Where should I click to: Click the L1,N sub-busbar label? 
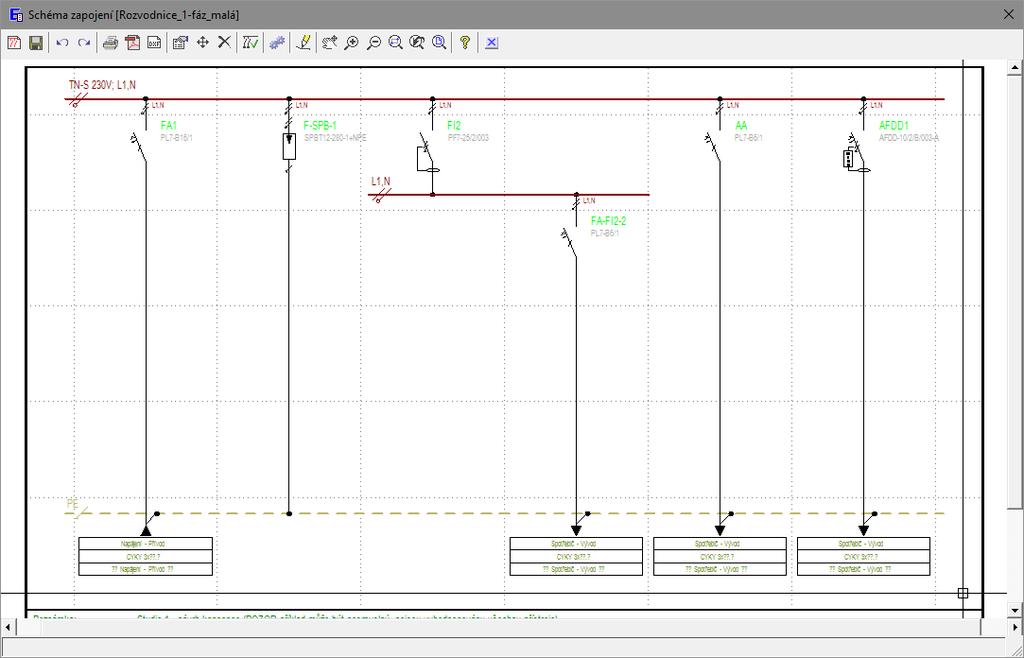click(x=381, y=181)
